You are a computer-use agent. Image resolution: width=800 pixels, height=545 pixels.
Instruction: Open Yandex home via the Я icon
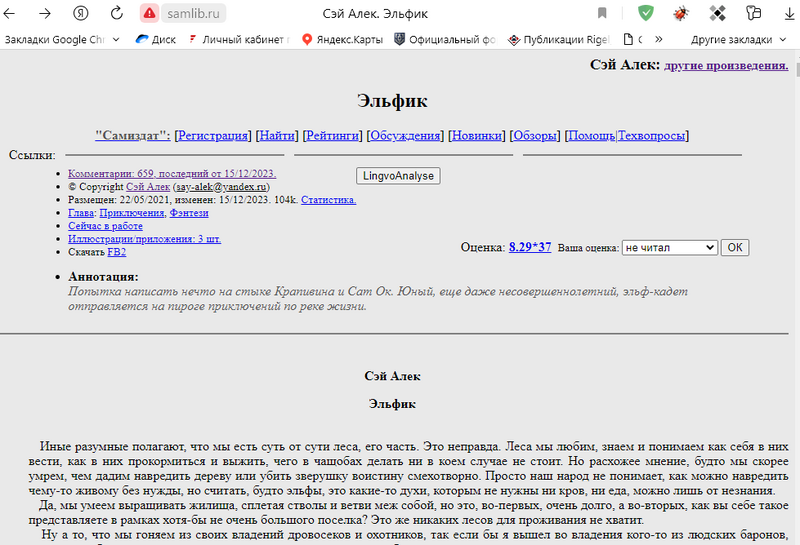point(81,13)
